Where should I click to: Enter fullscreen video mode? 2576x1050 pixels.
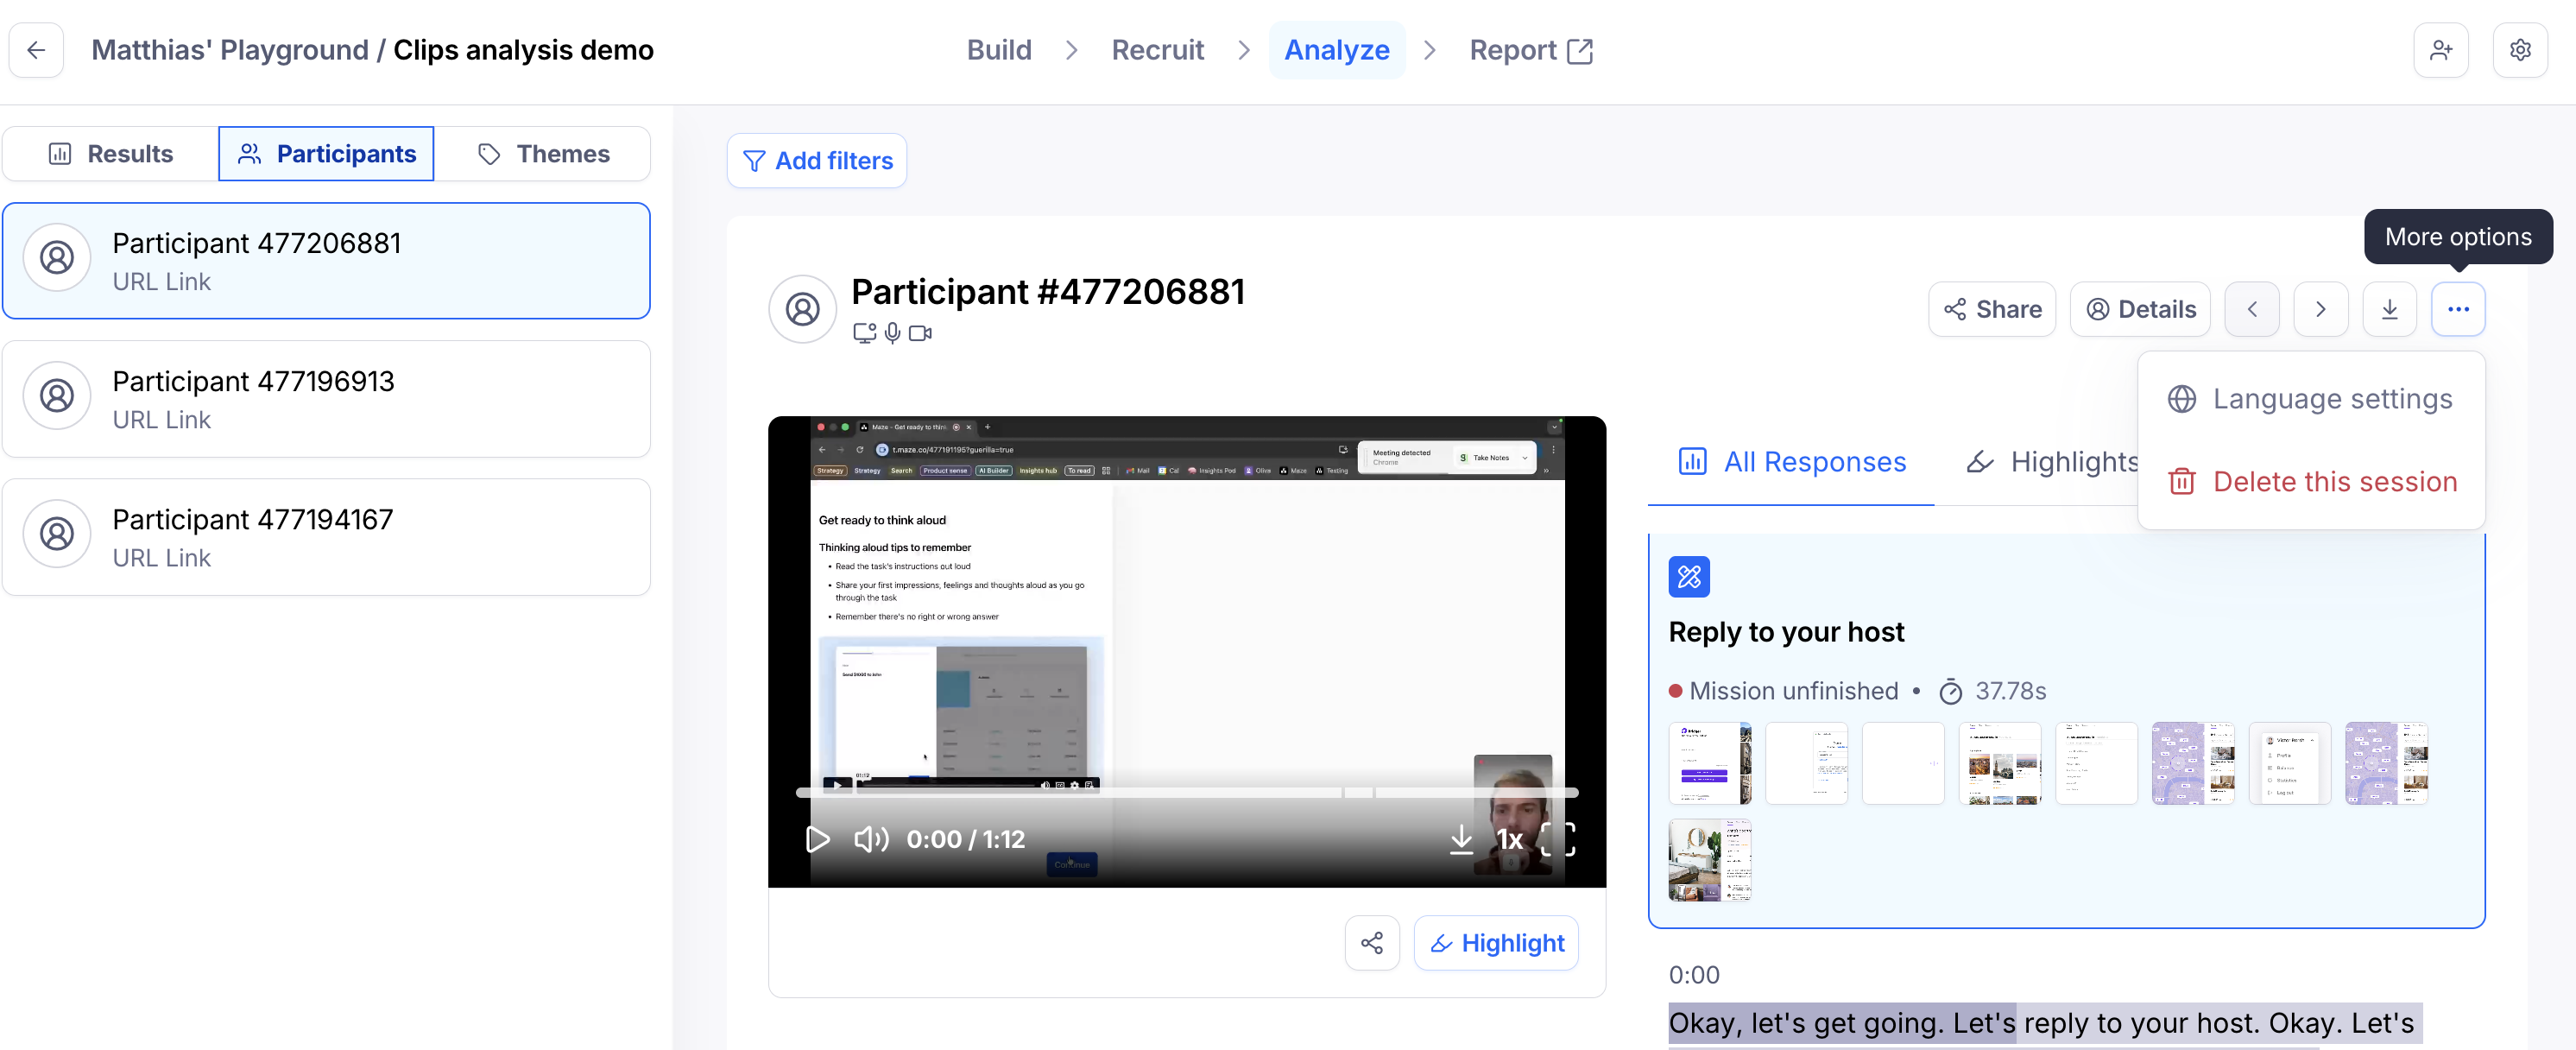point(1558,839)
